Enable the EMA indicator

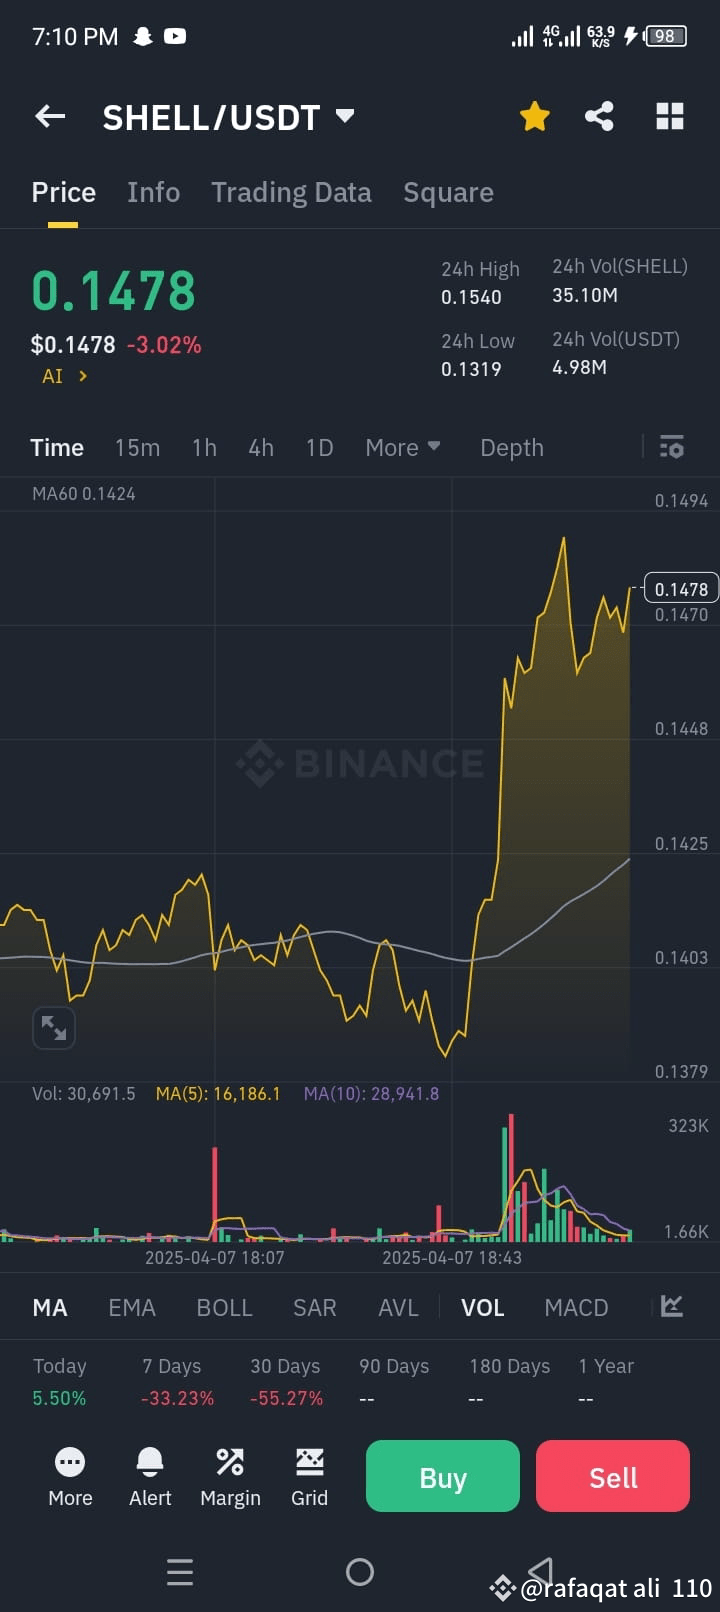pos(132,1307)
